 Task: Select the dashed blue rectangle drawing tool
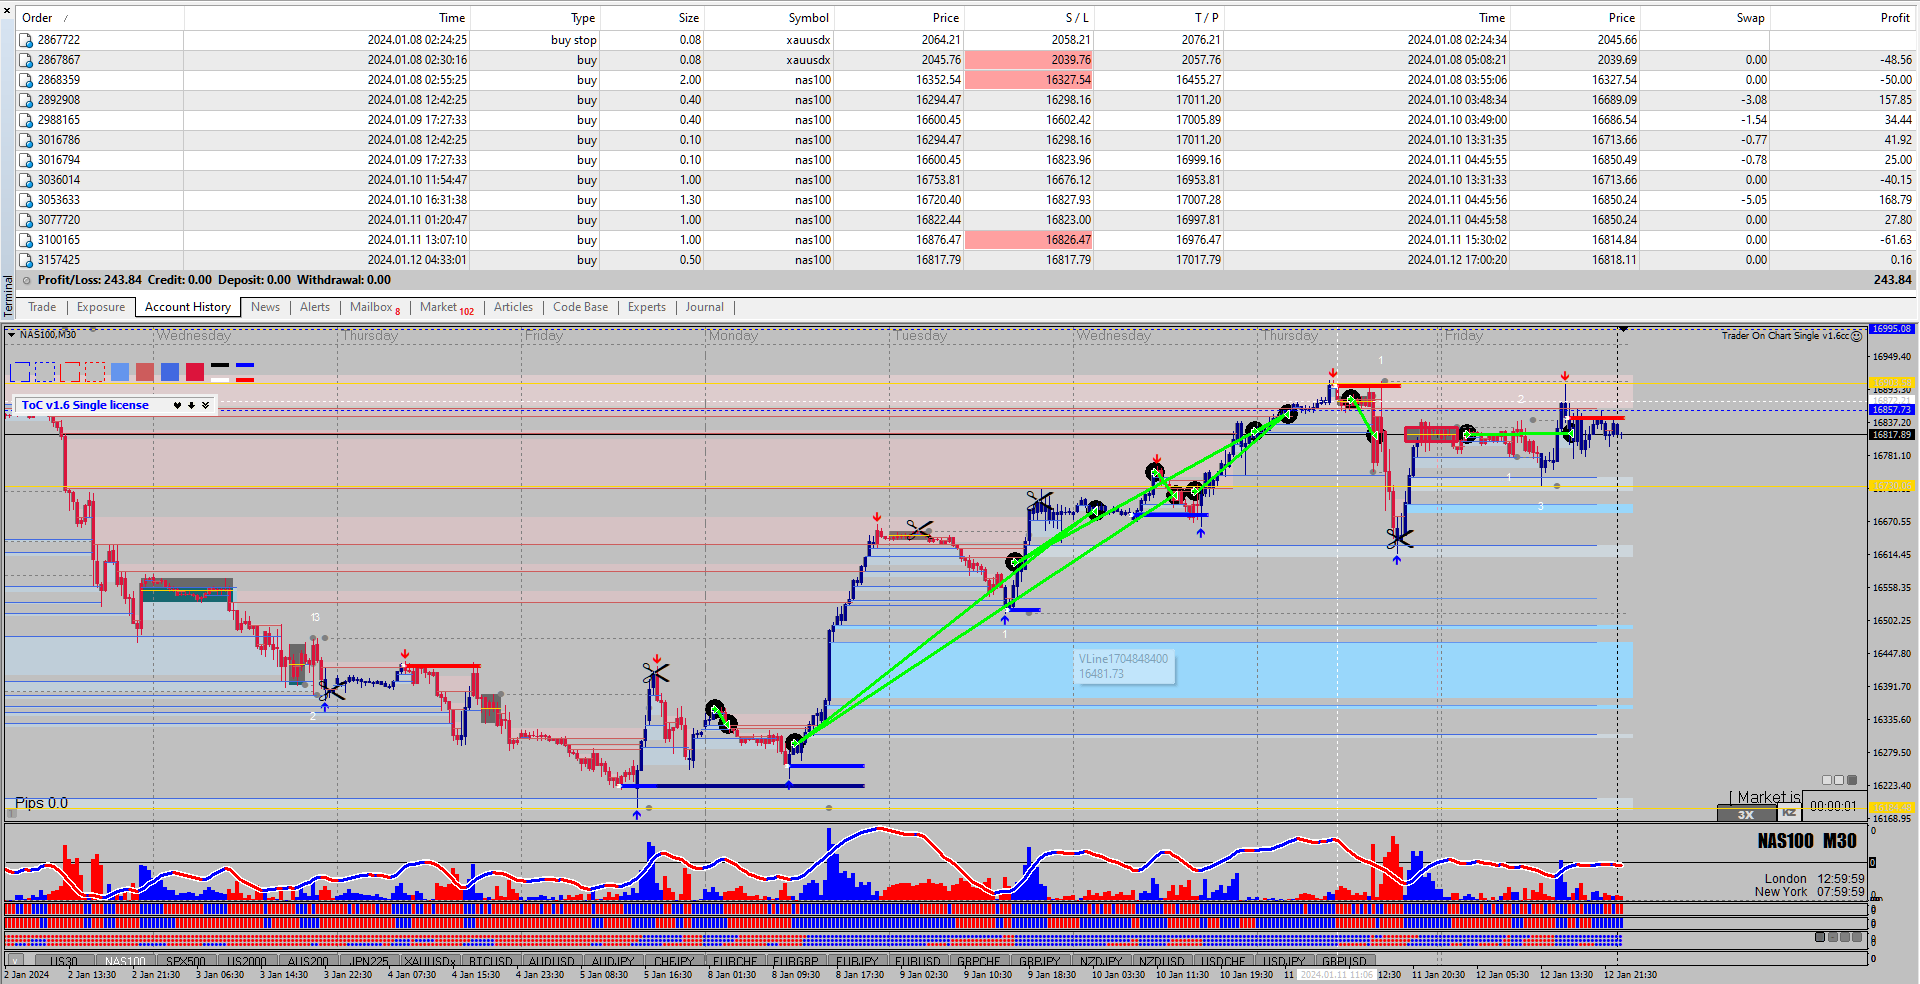(x=45, y=372)
